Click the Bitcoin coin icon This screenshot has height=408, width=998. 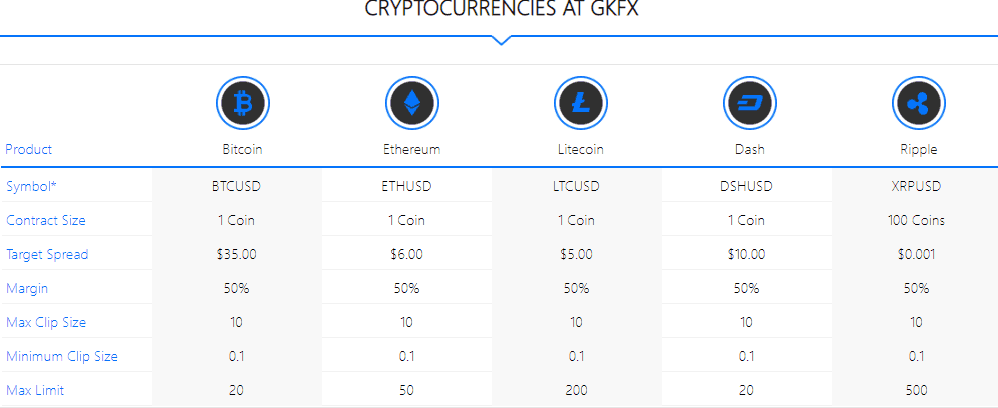242,102
